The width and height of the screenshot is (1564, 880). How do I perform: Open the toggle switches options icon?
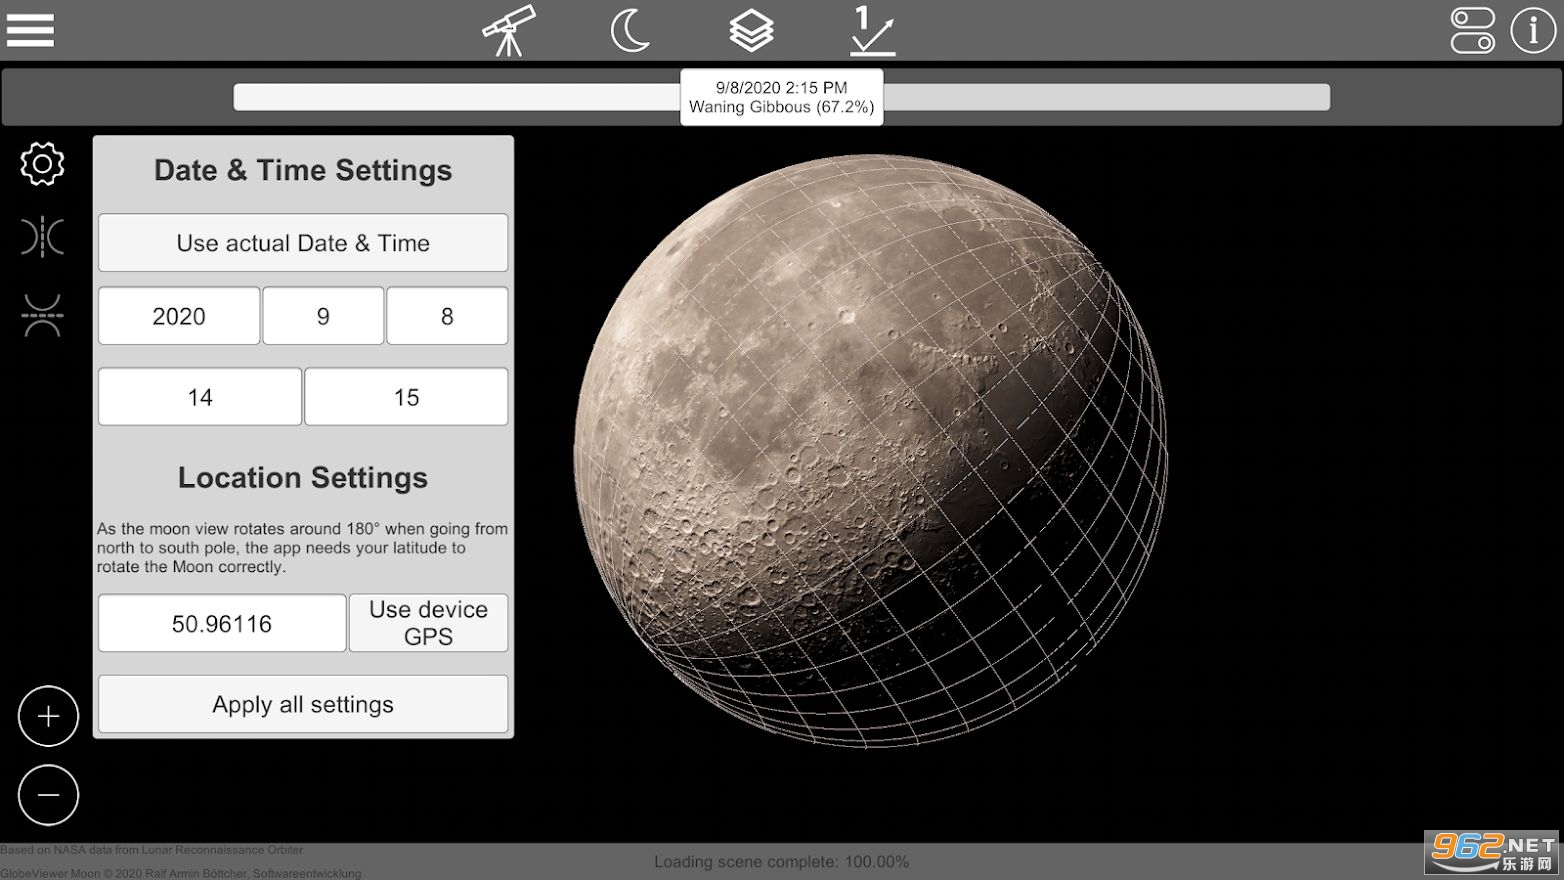click(1472, 30)
